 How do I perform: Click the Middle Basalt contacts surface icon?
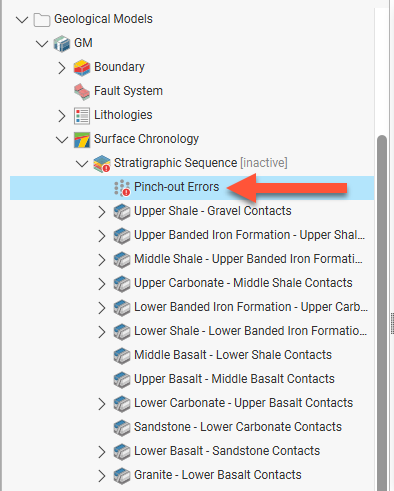pos(122,355)
